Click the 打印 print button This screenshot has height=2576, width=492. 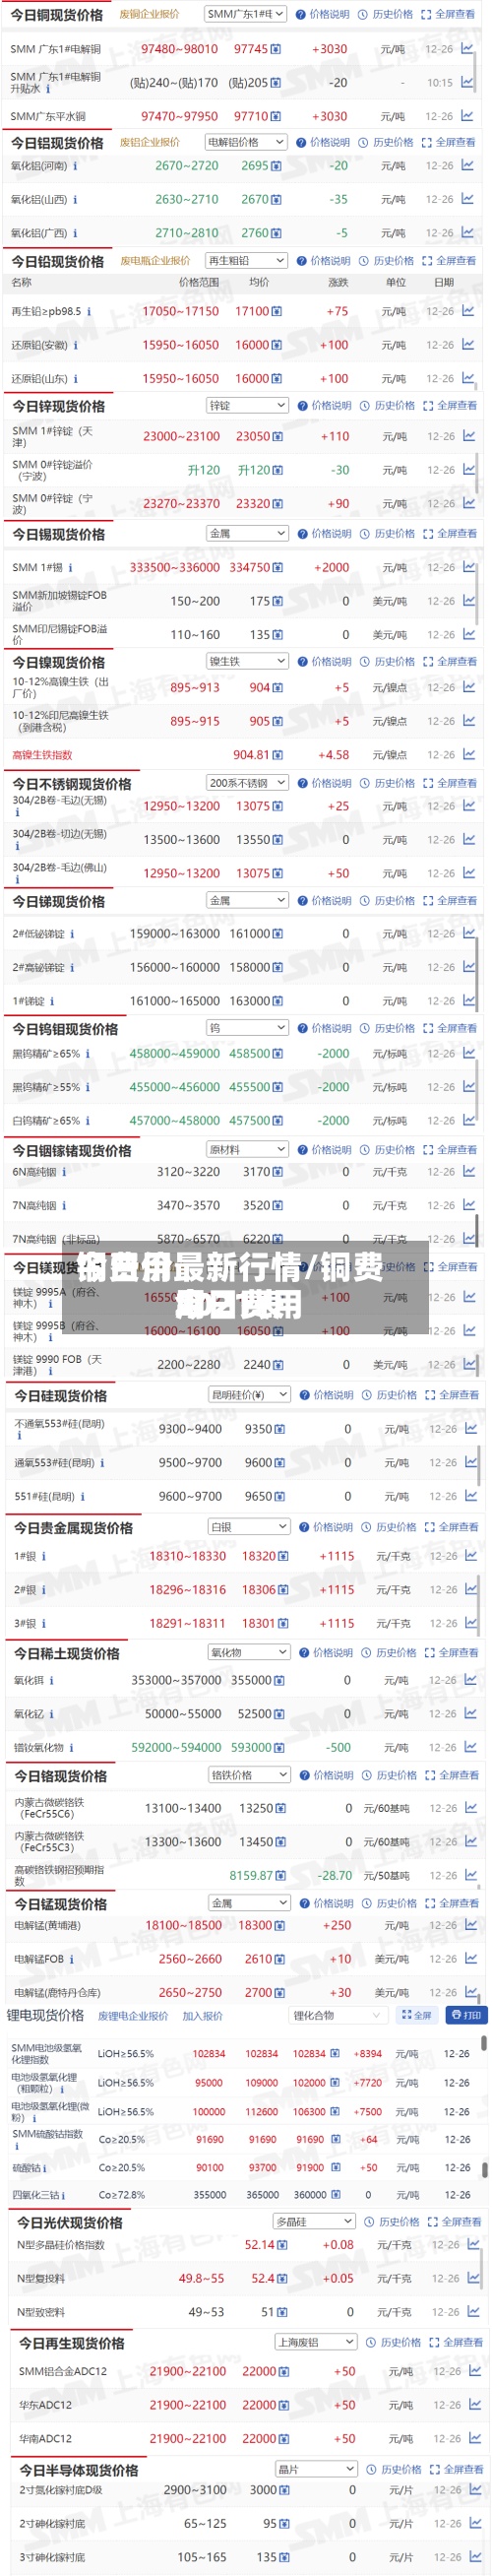pos(466,2015)
